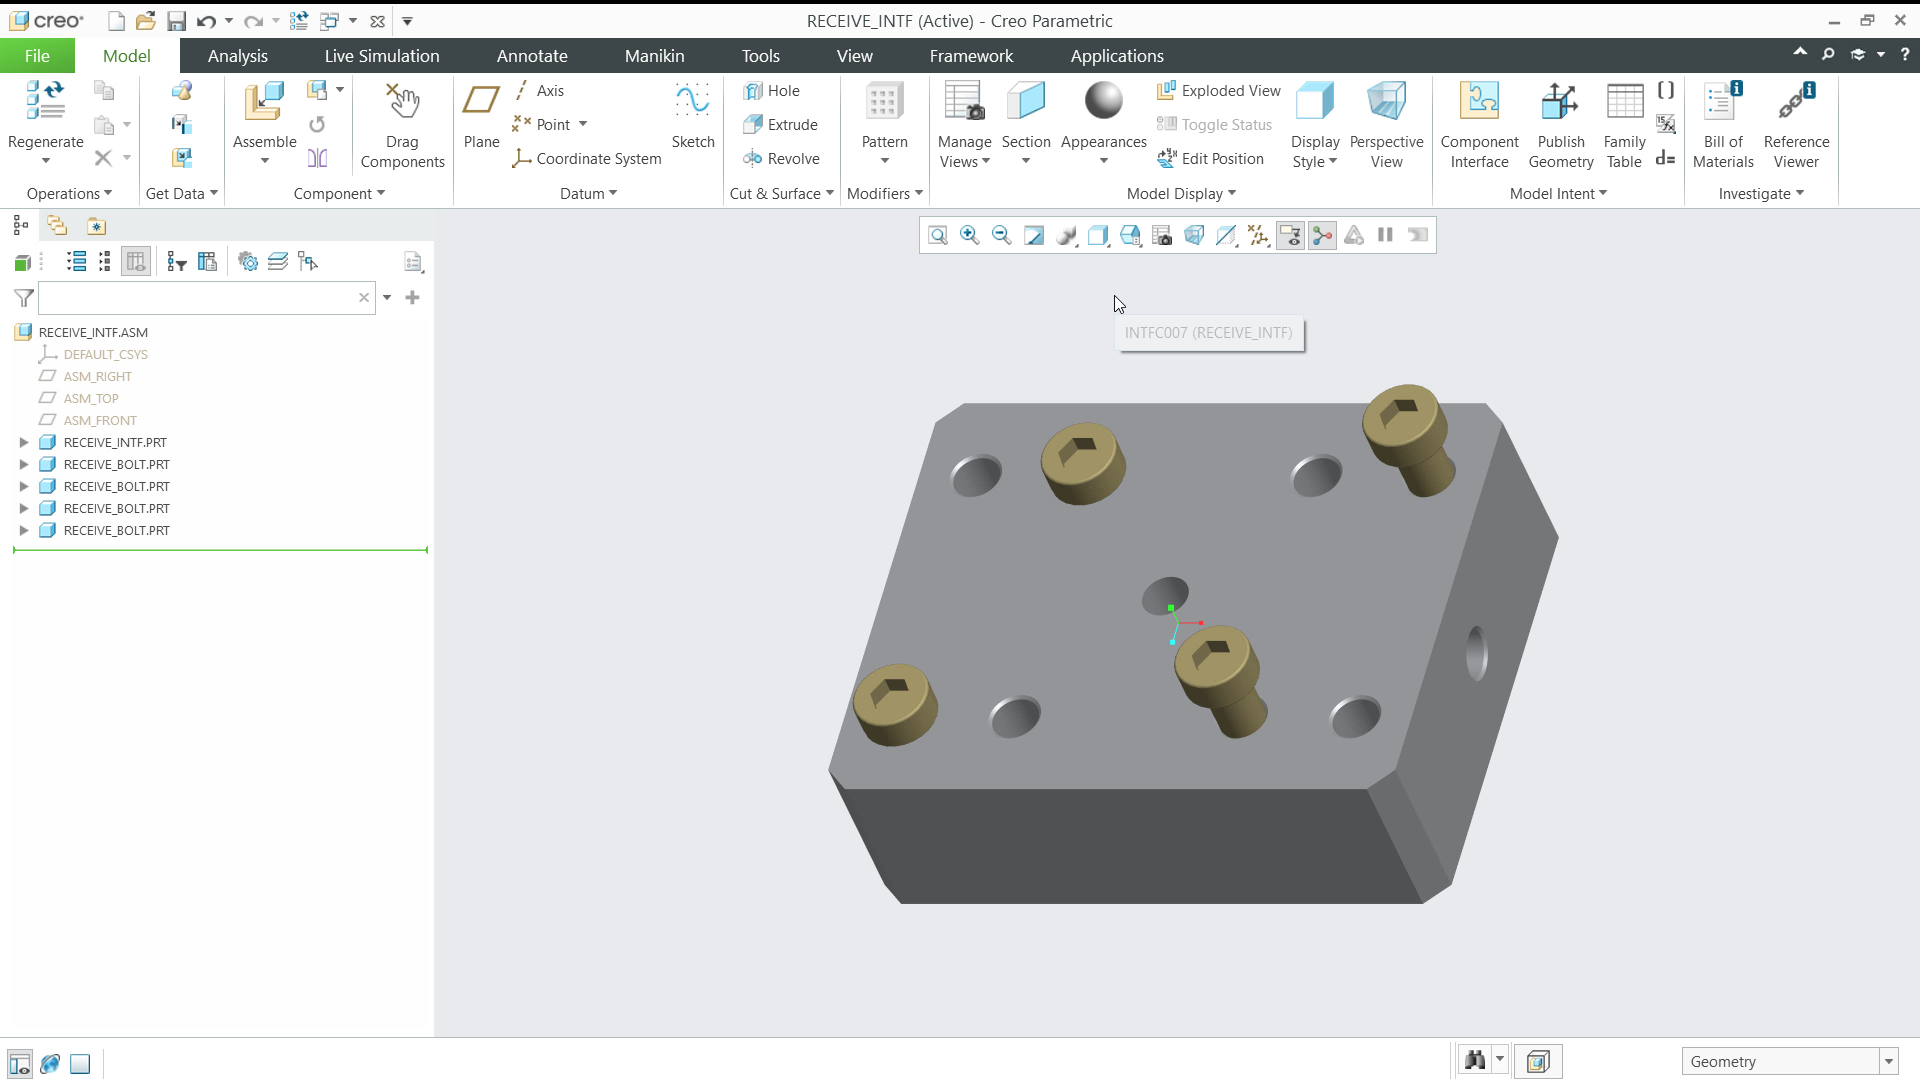
Task: Click the Zoom In graphics toolbar icon
Action: tap(969, 235)
